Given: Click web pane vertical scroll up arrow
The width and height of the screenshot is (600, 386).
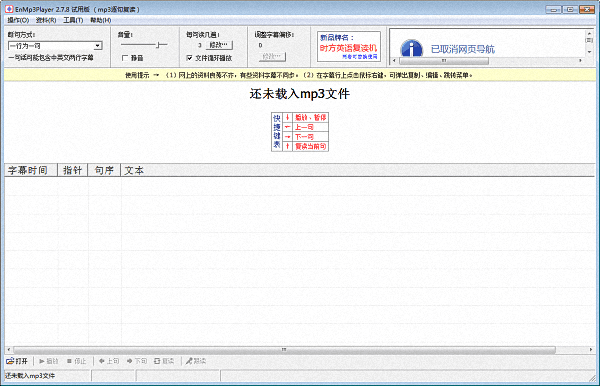Looking at the screenshot, I should 589,33.
